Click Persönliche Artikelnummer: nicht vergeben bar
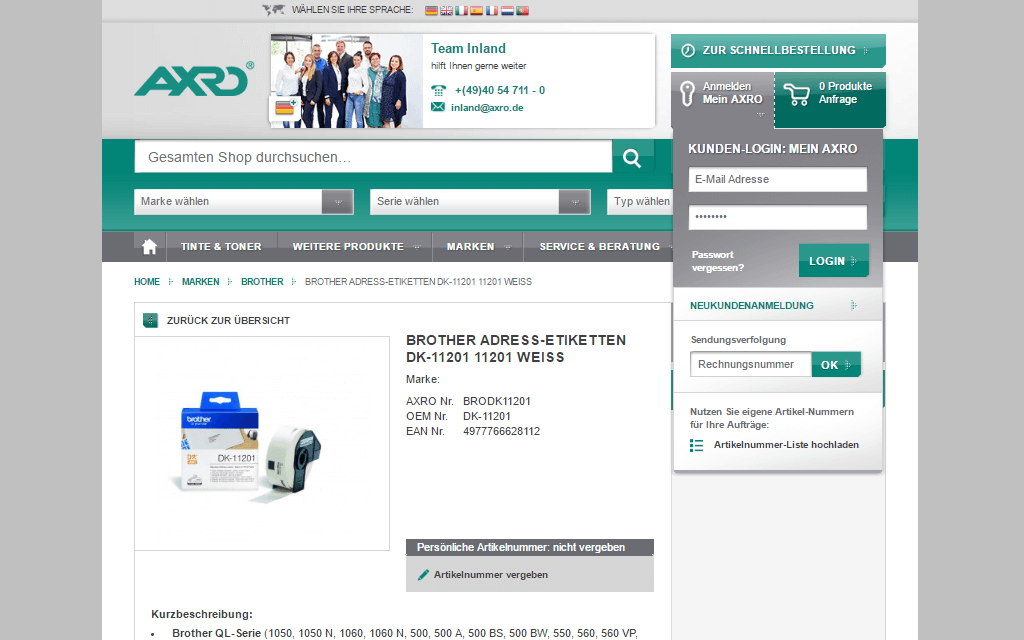The width and height of the screenshot is (1024, 640). [x=530, y=547]
